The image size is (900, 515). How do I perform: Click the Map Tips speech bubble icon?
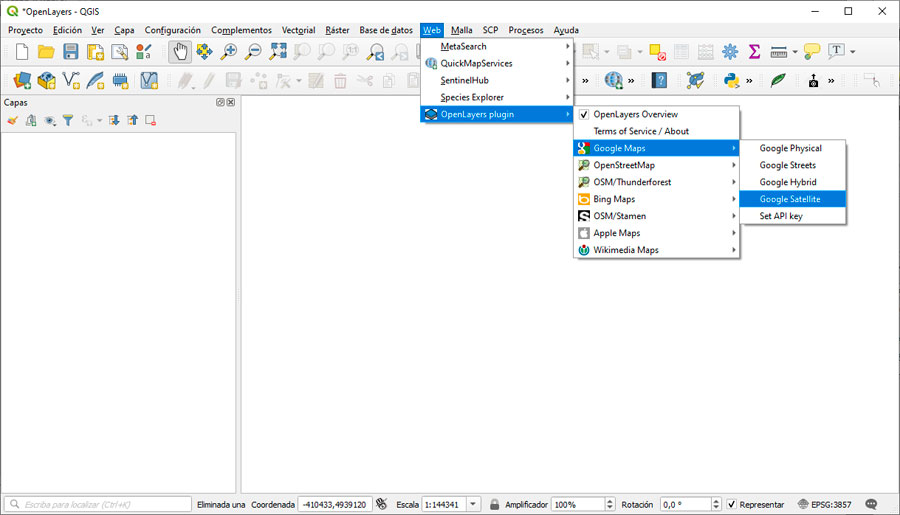click(812, 52)
